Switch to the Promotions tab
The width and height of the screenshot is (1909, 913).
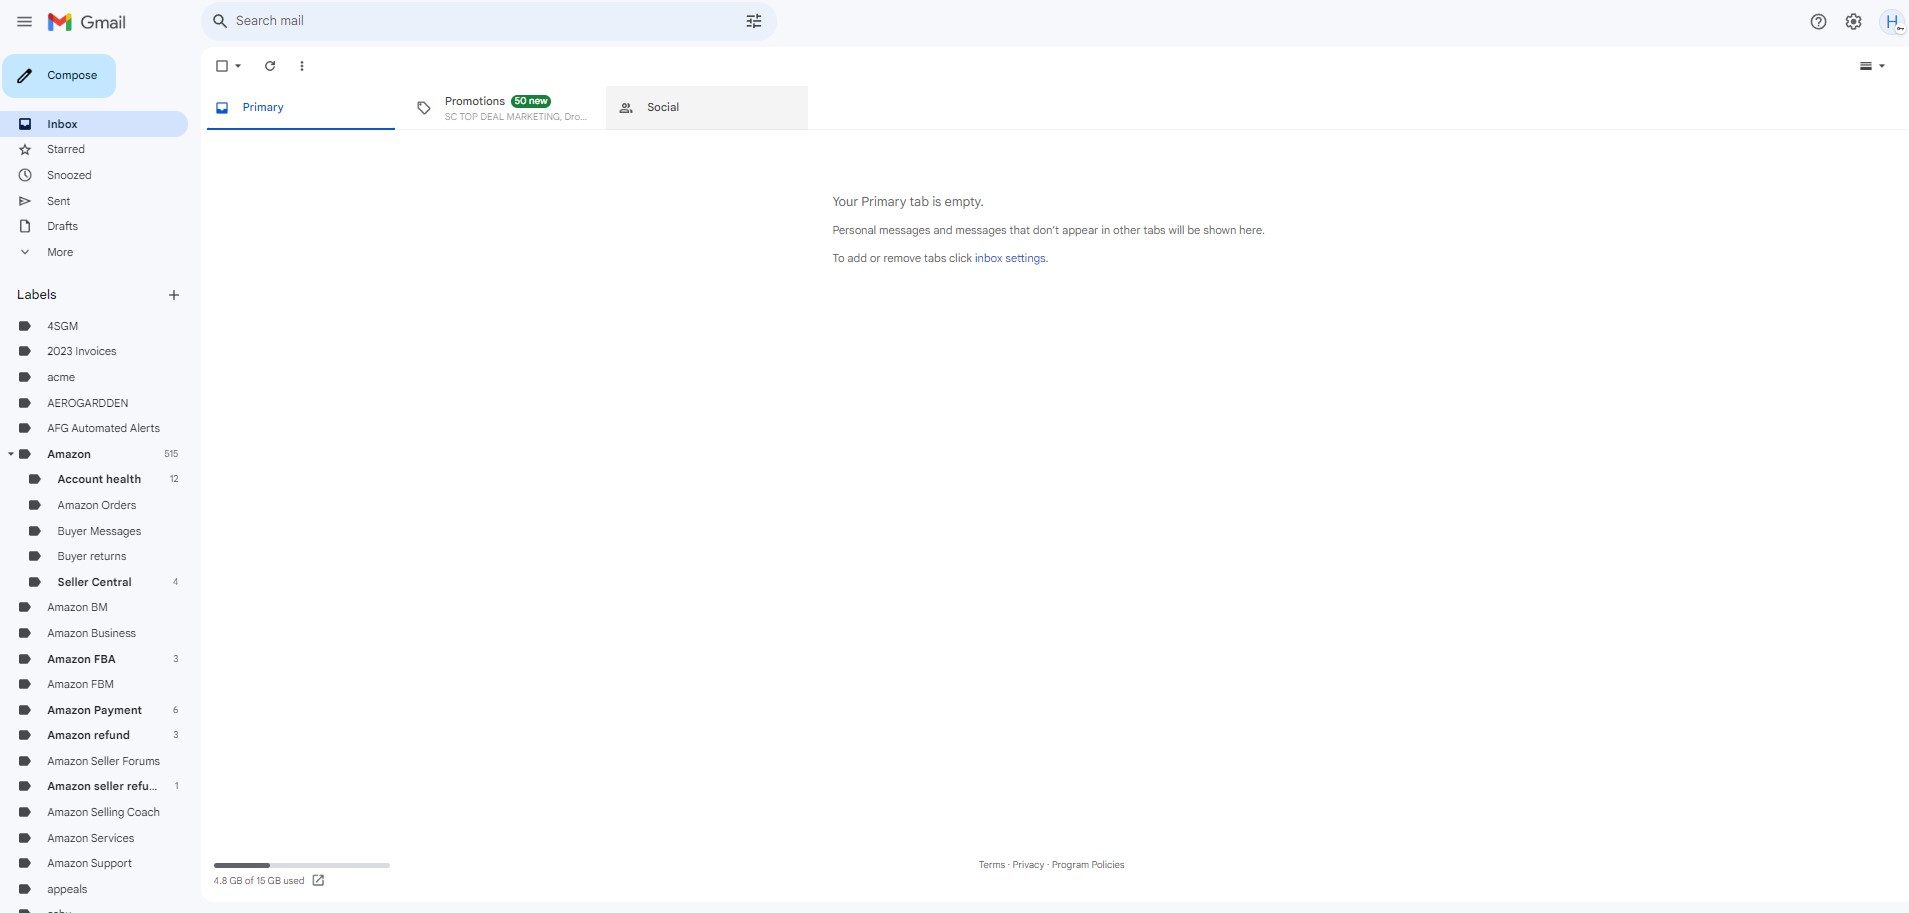(505, 107)
